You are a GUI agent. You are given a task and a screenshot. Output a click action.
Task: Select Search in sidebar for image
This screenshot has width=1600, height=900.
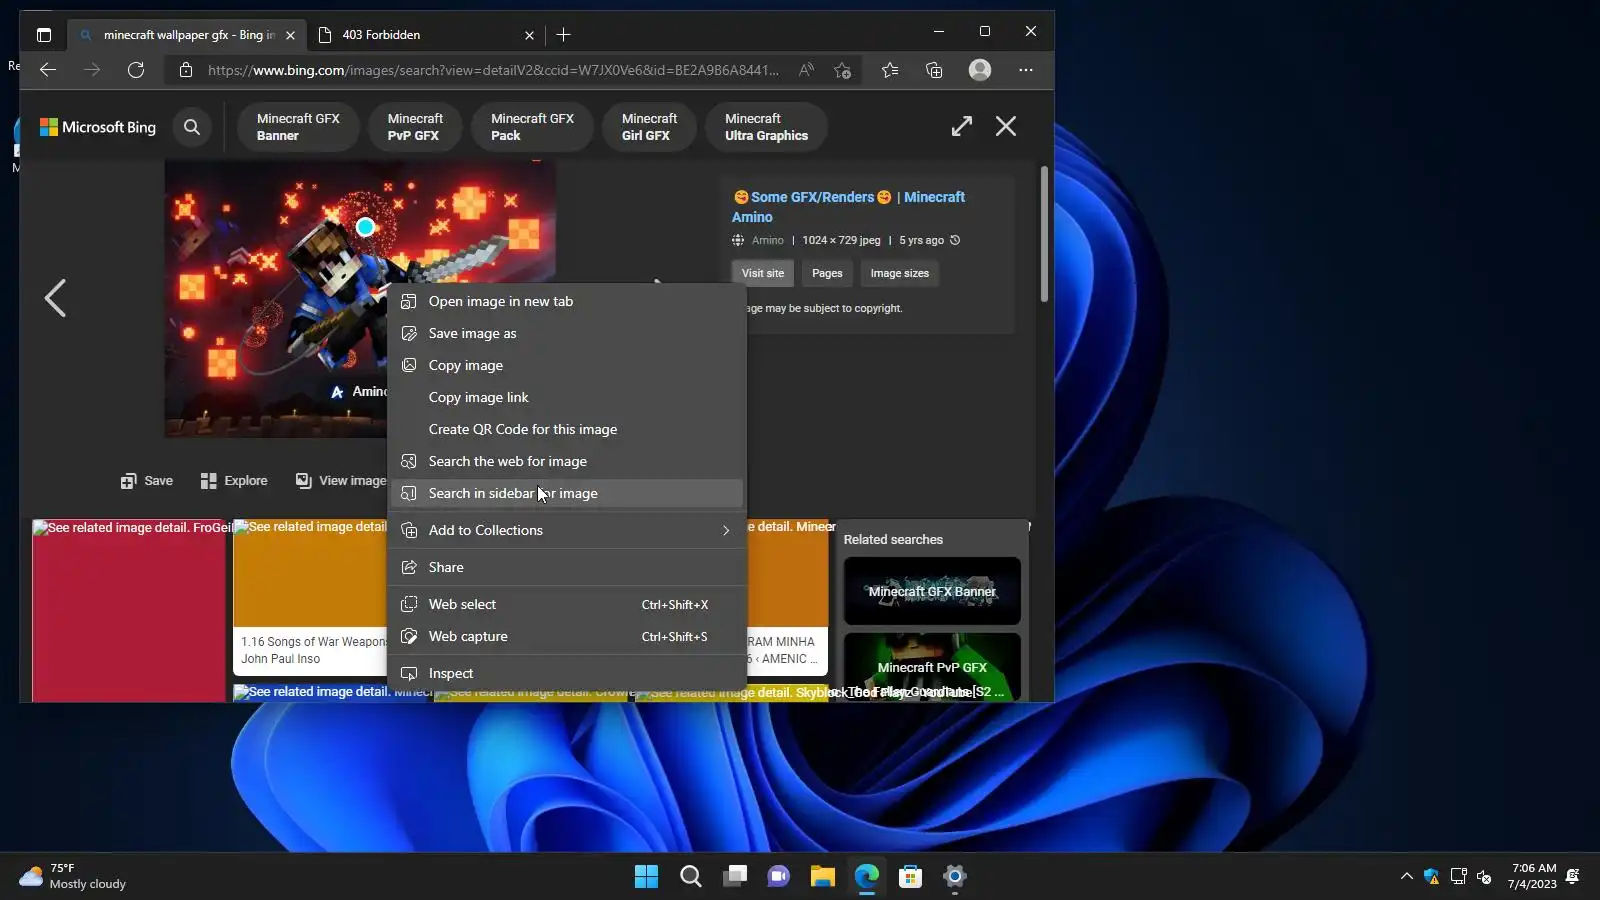point(568,493)
